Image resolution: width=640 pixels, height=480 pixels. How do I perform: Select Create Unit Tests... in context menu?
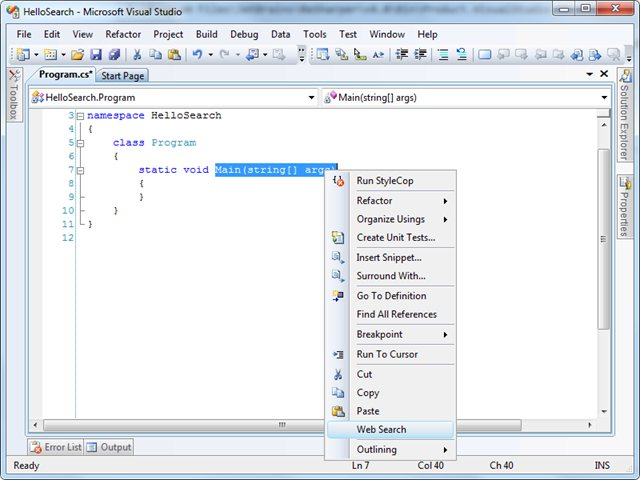coord(391,238)
